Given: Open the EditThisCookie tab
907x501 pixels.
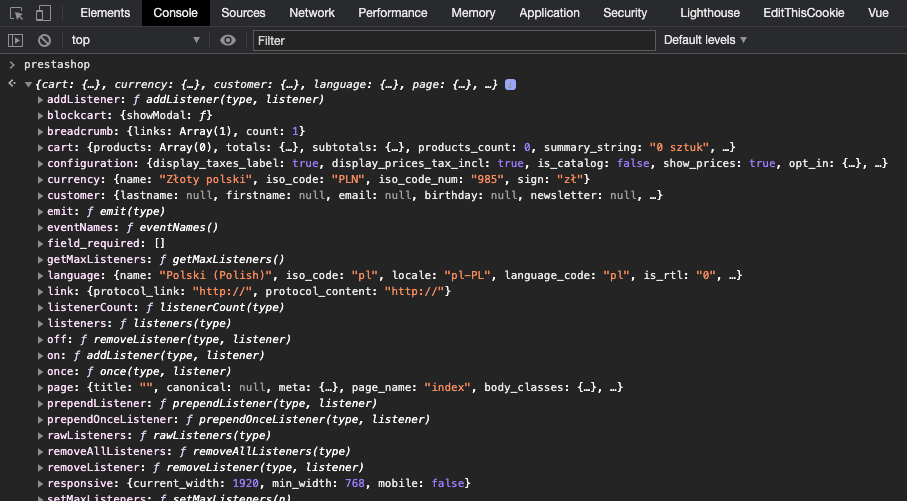Looking at the screenshot, I should [803, 13].
